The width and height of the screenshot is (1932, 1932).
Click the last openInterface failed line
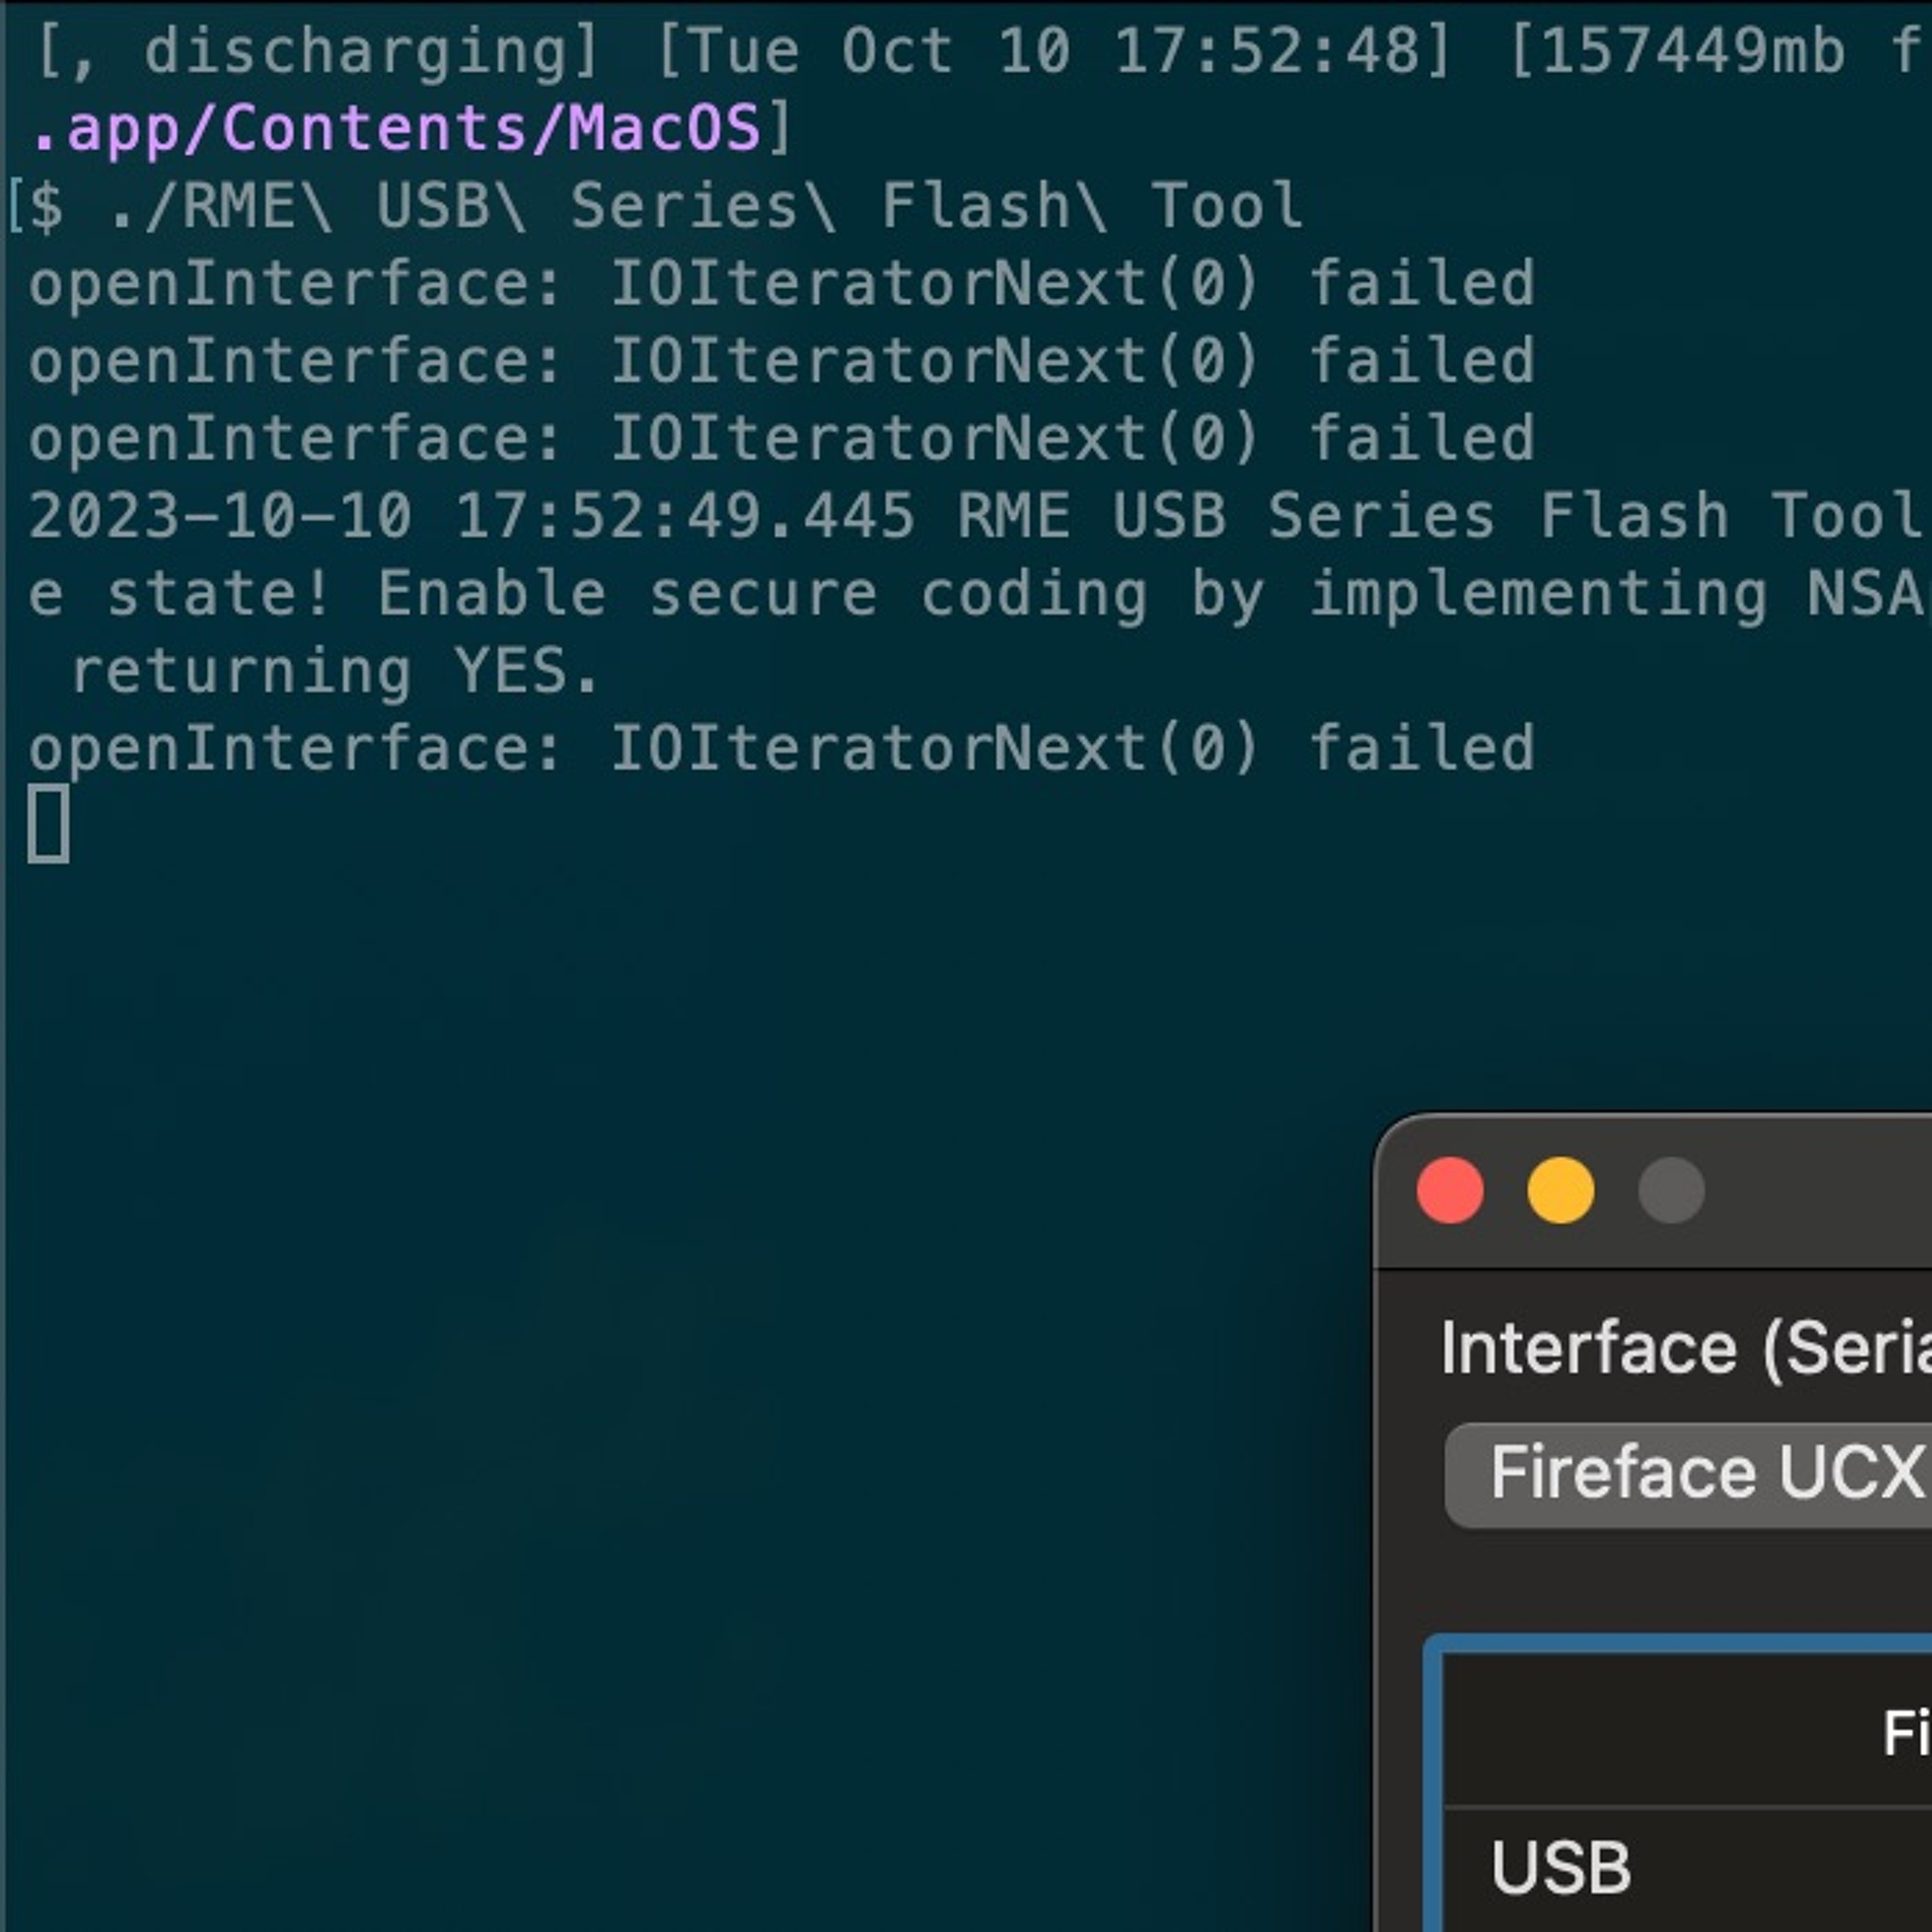pyautogui.click(x=782, y=748)
